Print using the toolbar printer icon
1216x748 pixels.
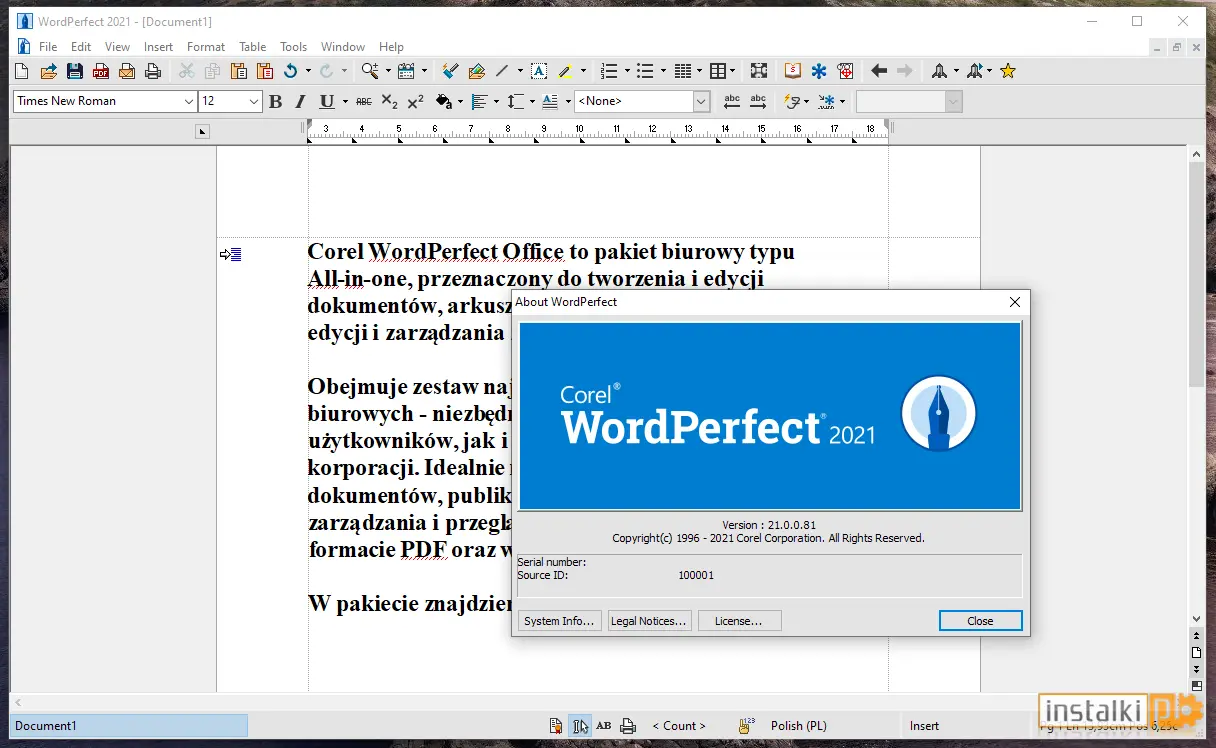(153, 71)
